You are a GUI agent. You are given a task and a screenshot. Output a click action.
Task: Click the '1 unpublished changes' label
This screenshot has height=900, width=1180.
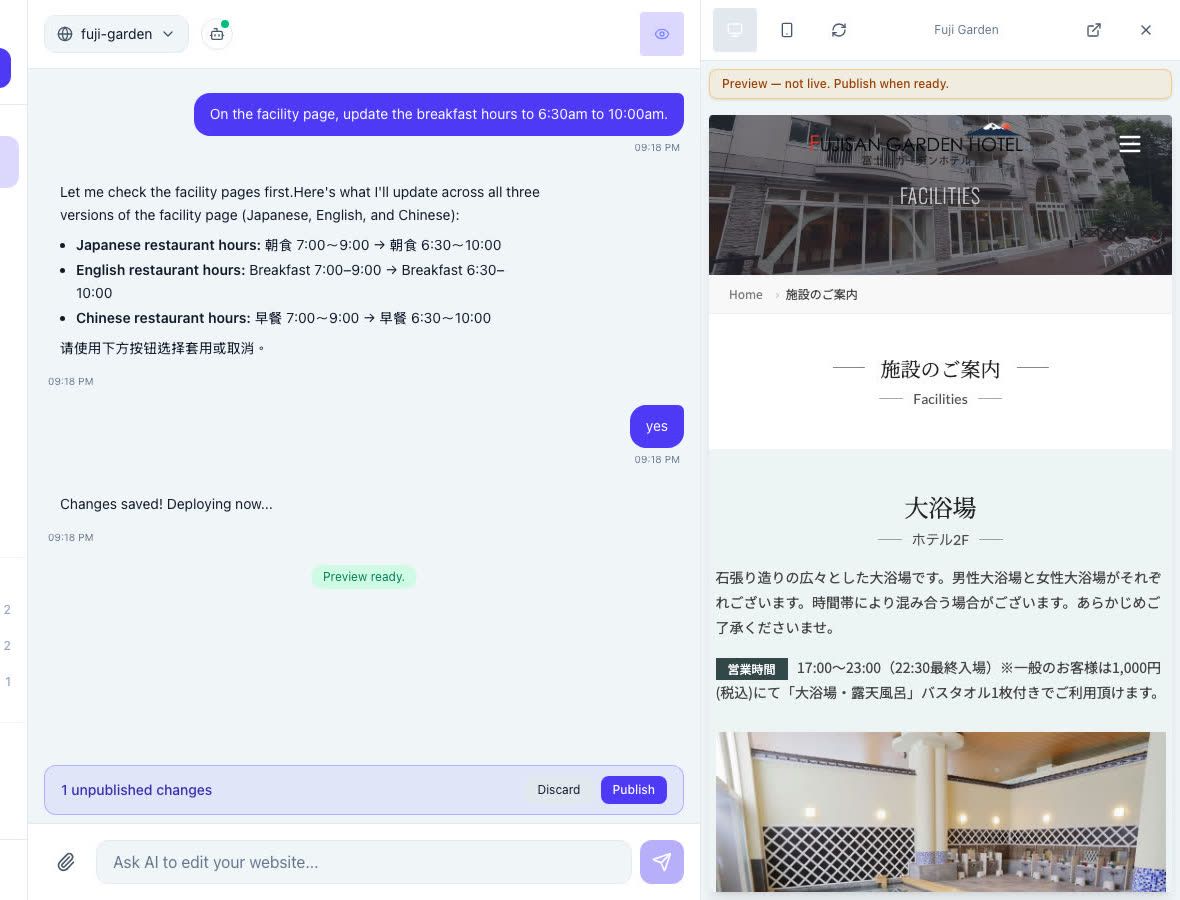tap(136, 789)
